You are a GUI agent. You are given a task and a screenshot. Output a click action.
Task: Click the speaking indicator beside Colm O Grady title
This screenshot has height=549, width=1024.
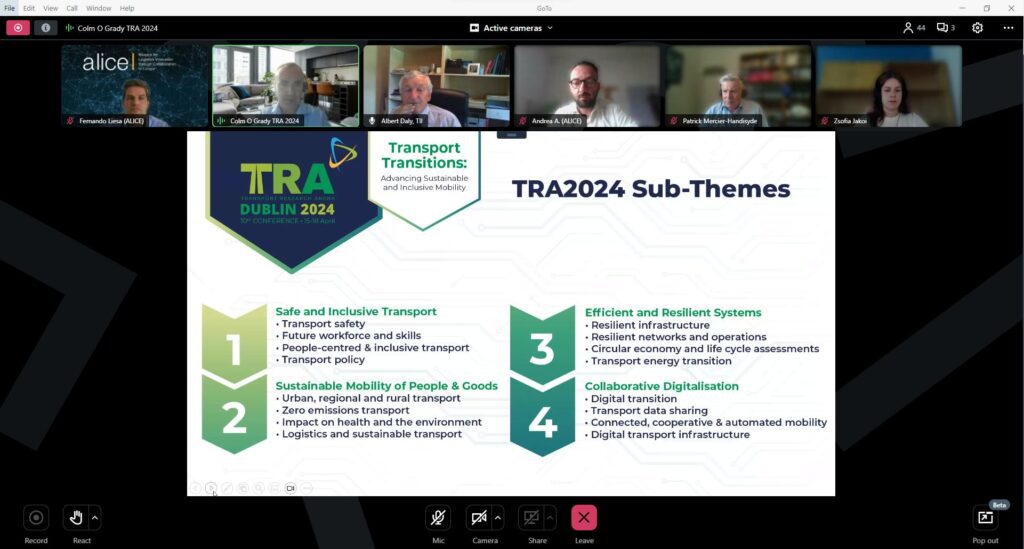coord(69,28)
